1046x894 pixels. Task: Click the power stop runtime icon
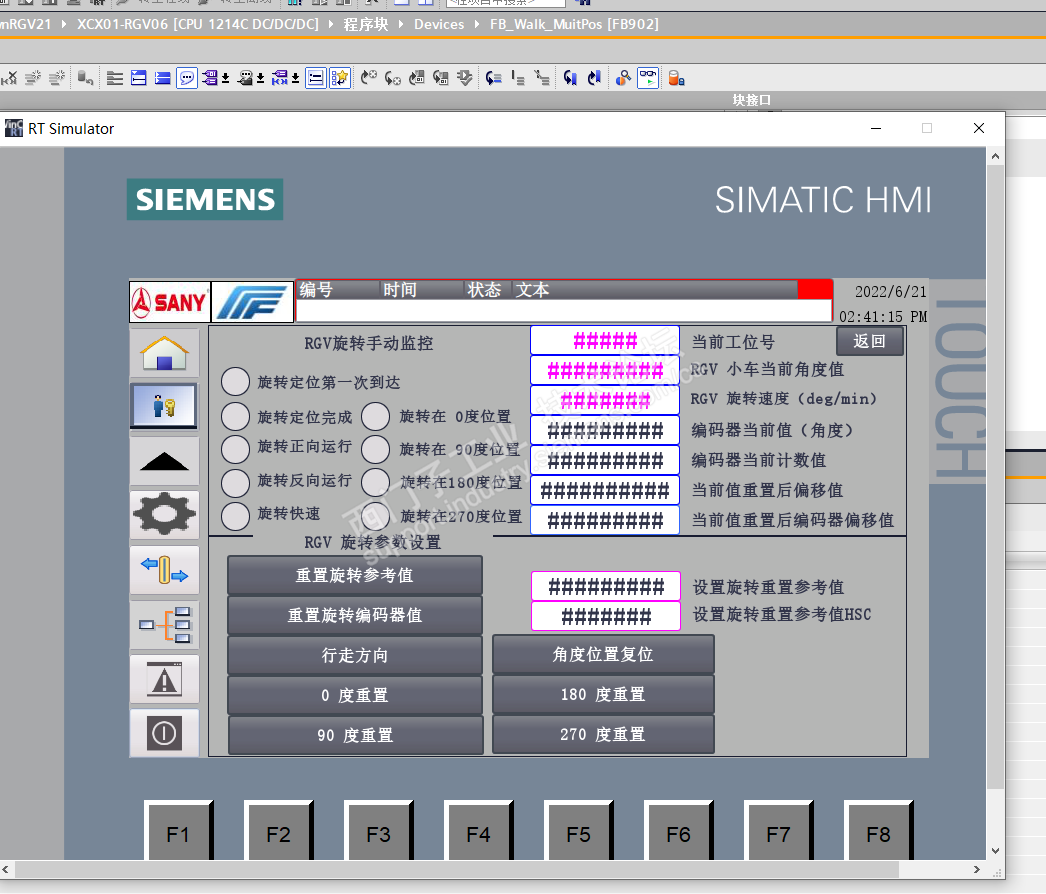pyautogui.click(x=165, y=733)
